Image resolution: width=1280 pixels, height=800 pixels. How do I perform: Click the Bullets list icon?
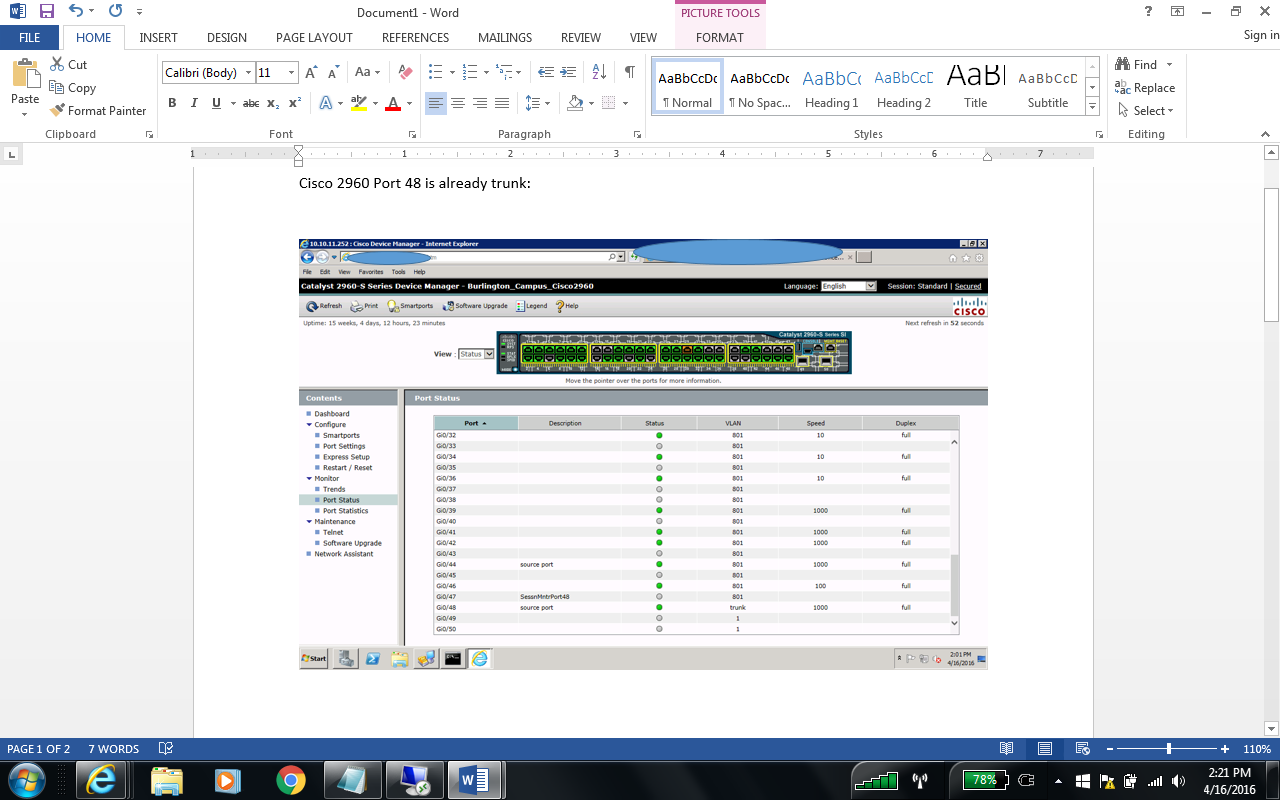pos(435,72)
